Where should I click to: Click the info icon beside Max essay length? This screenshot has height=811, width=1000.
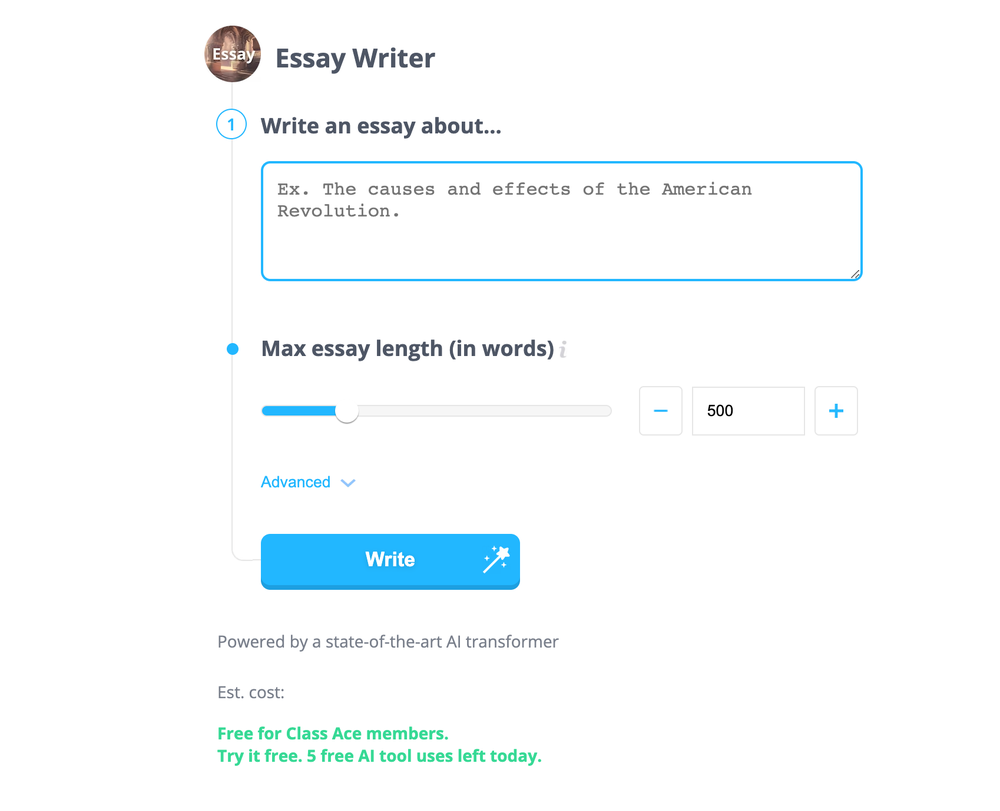point(563,350)
